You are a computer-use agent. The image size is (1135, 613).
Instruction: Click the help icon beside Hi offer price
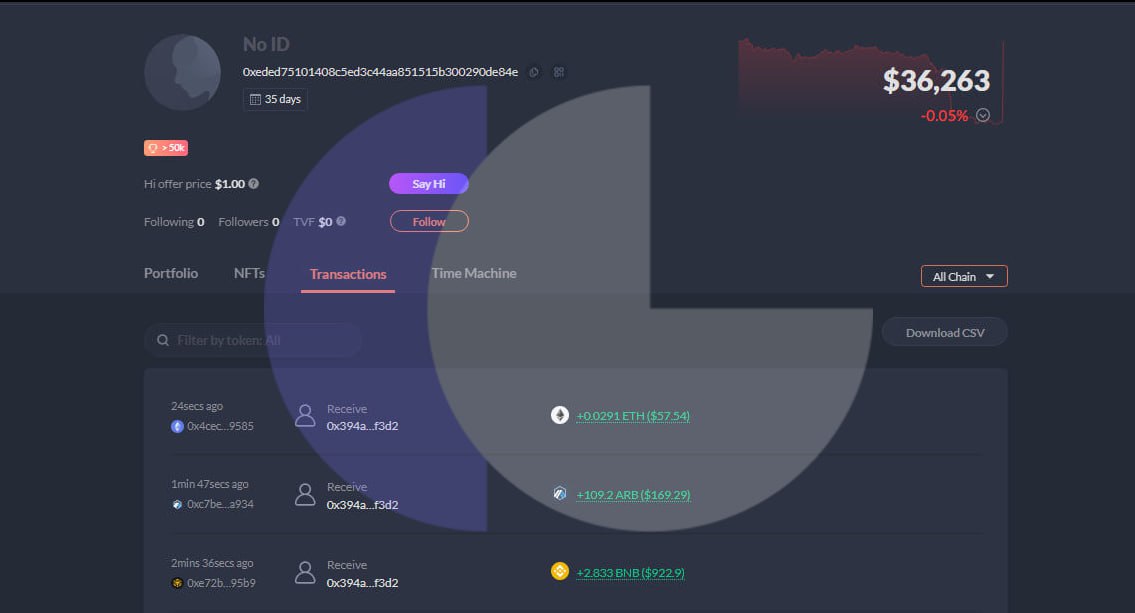click(x=254, y=184)
